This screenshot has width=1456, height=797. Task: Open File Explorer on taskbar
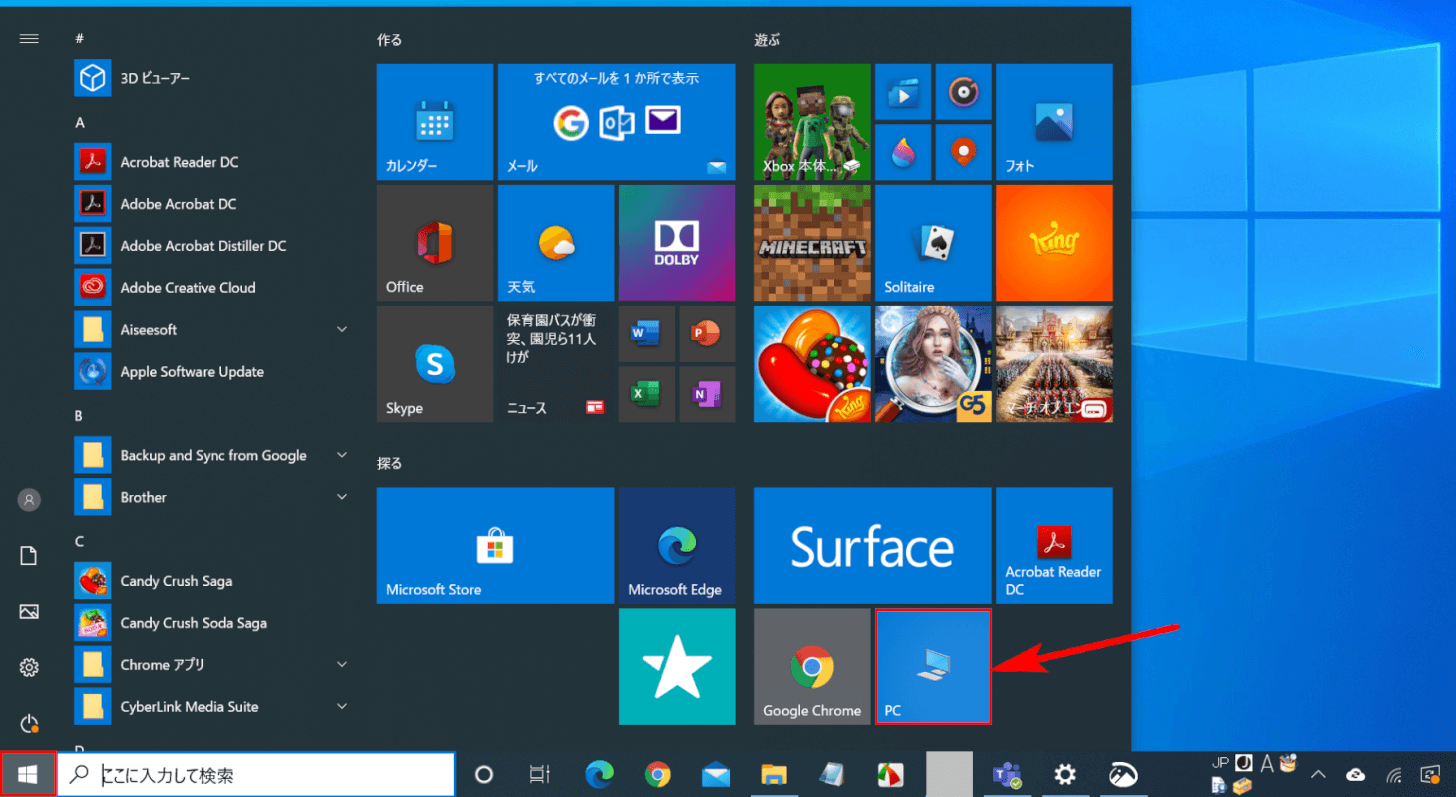tap(774, 774)
